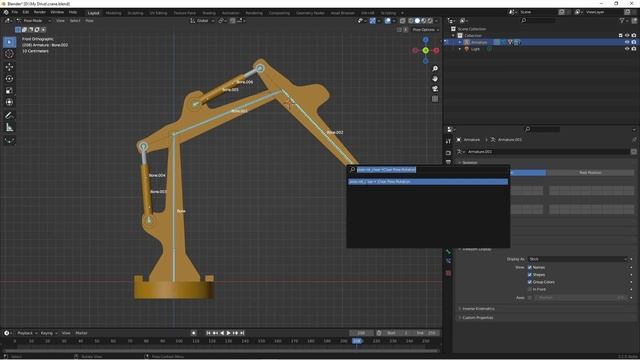The height and width of the screenshot is (360, 640).
Task: Click the timeline horizontal scrollbar
Action: click(220, 350)
